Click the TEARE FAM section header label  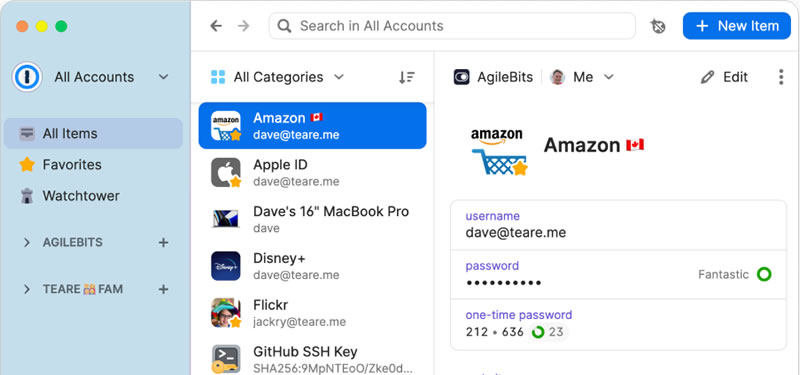83,289
